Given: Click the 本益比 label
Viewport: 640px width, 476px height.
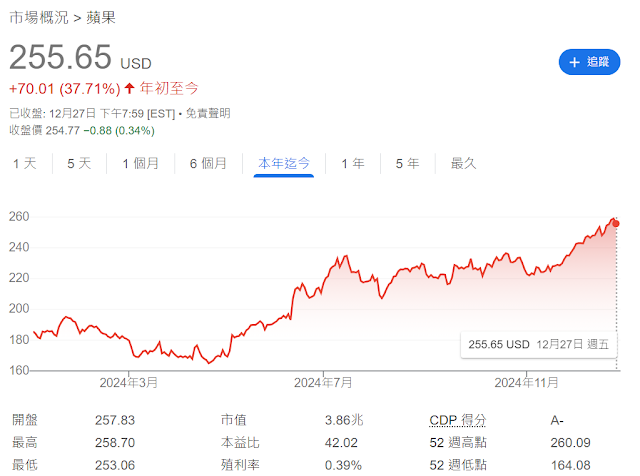Looking at the screenshot, I should [240, 443].
